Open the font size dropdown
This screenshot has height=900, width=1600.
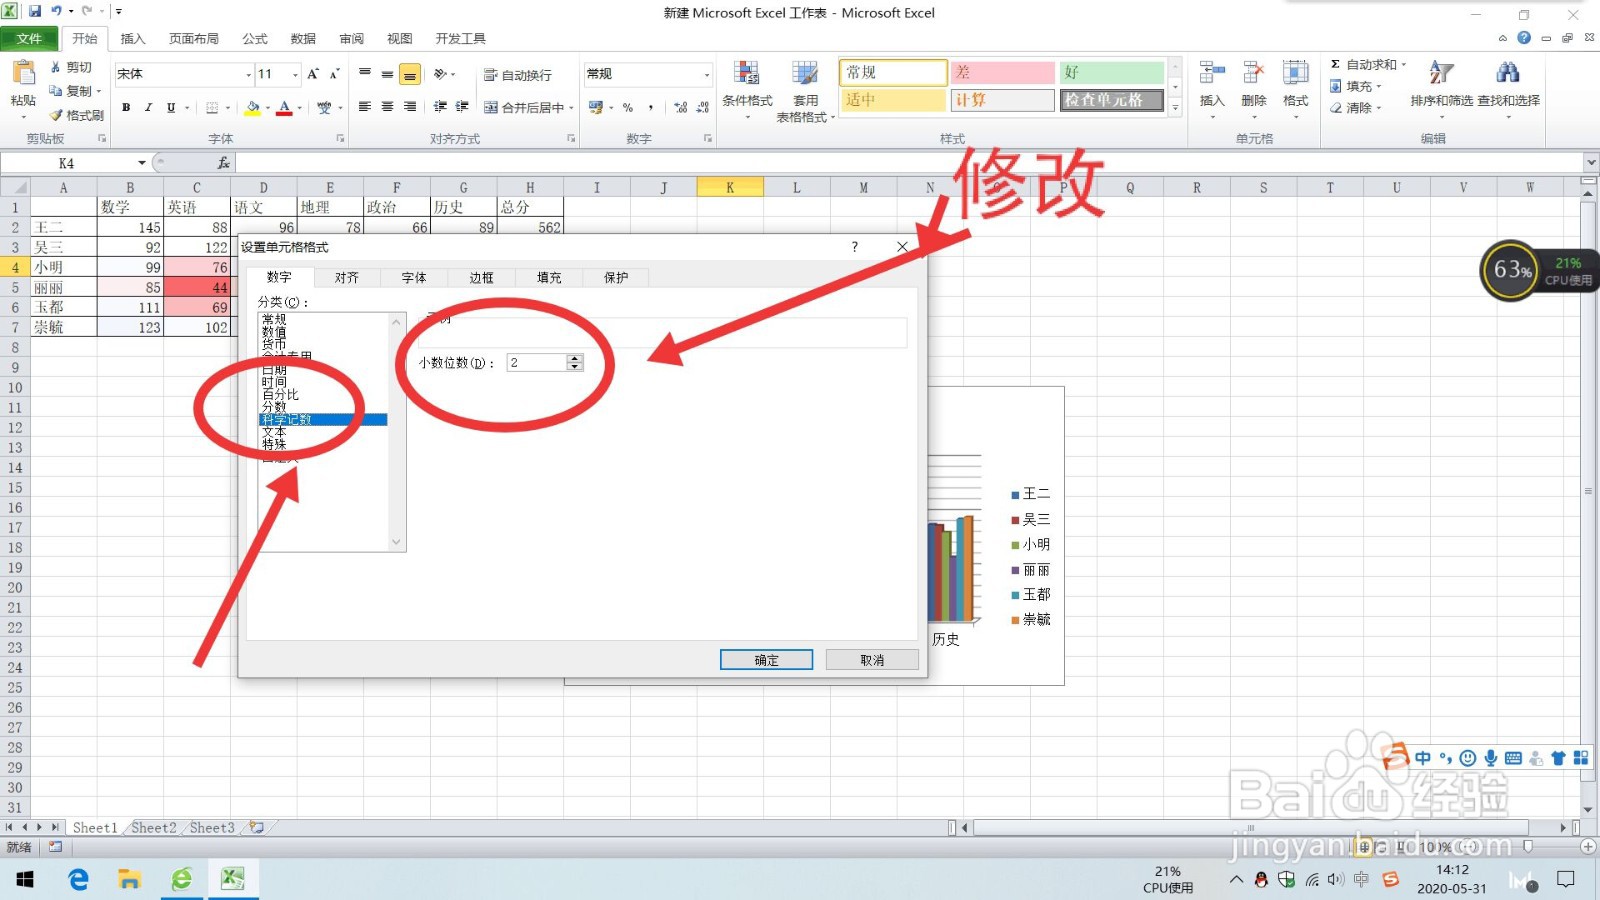click(293, 73)
